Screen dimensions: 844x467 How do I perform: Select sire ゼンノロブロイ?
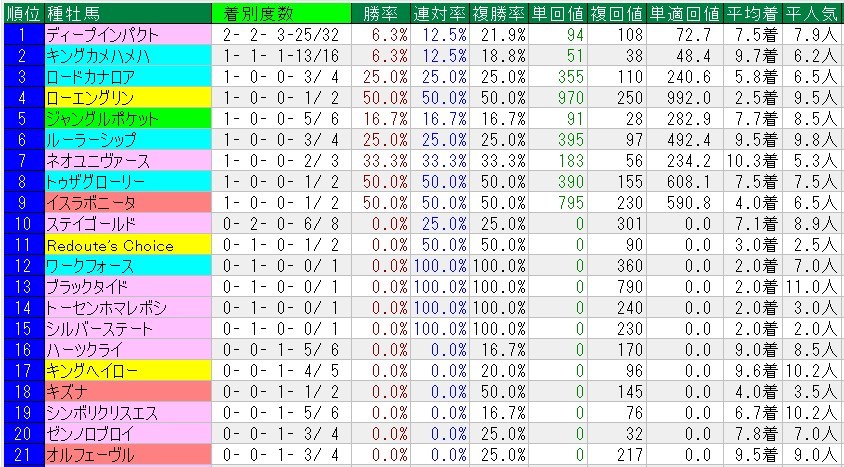[128, 434]
